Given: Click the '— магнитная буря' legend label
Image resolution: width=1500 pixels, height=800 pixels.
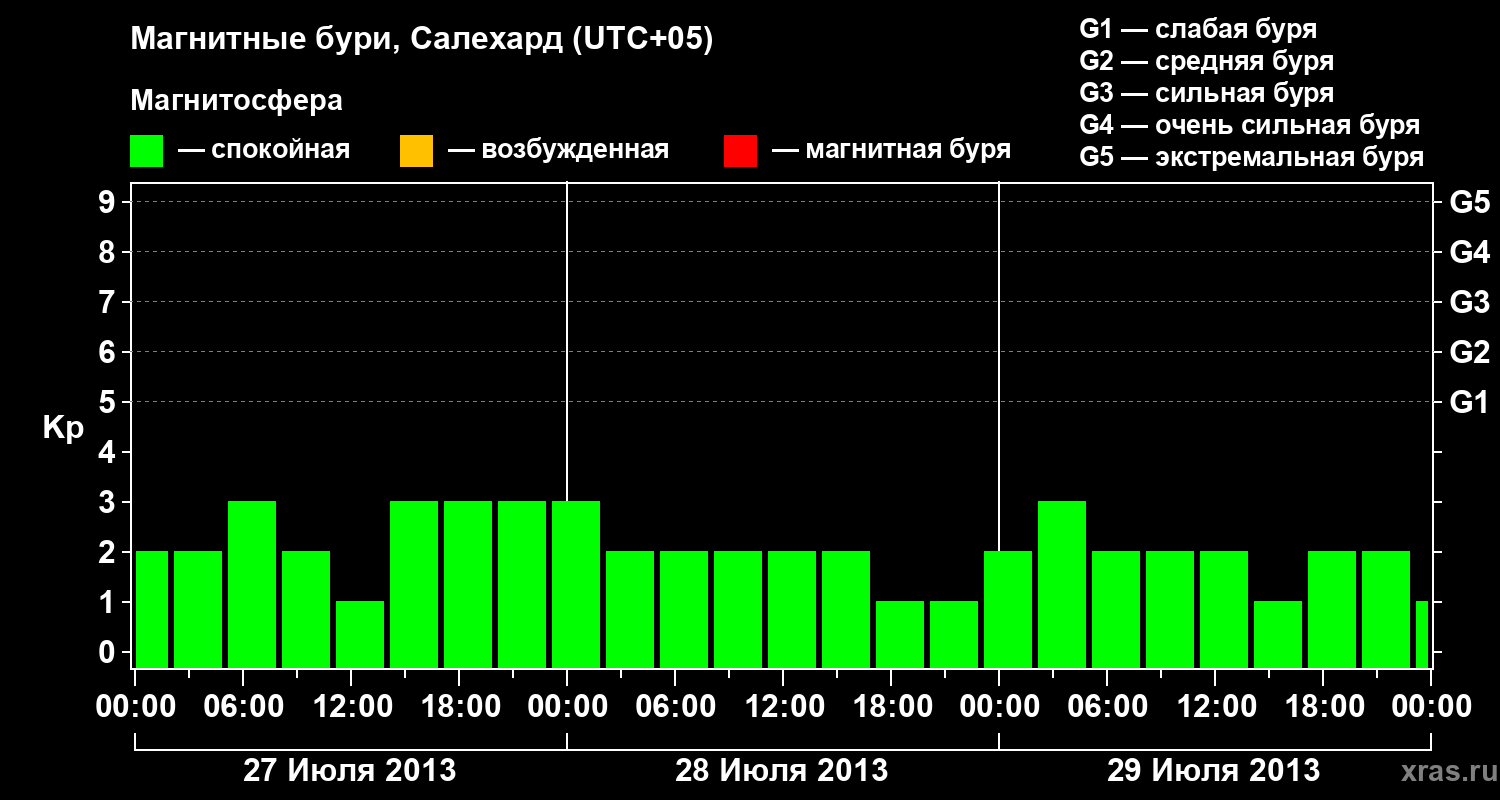Looking at the screenshot, I should (x=891, y=150).
